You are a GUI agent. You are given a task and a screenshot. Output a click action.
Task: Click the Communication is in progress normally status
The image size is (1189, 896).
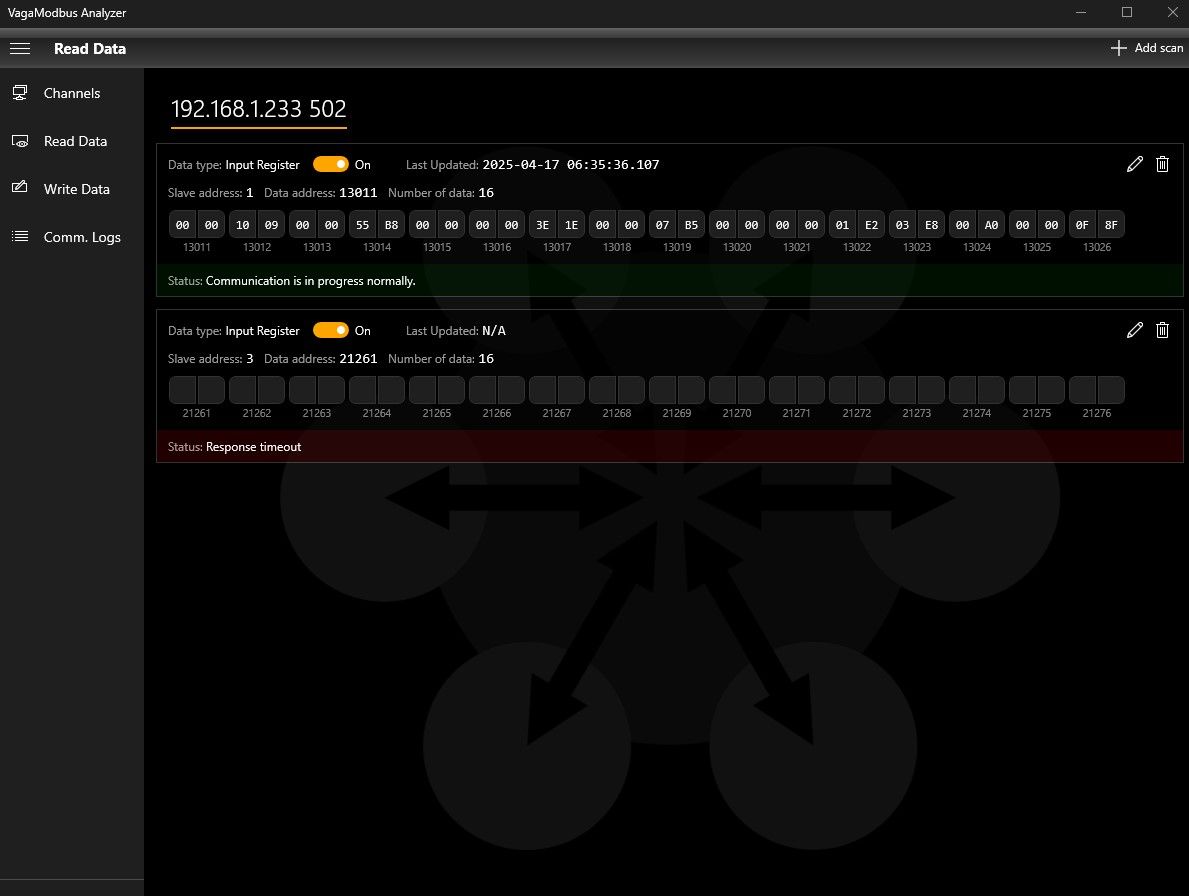[310, 280]
